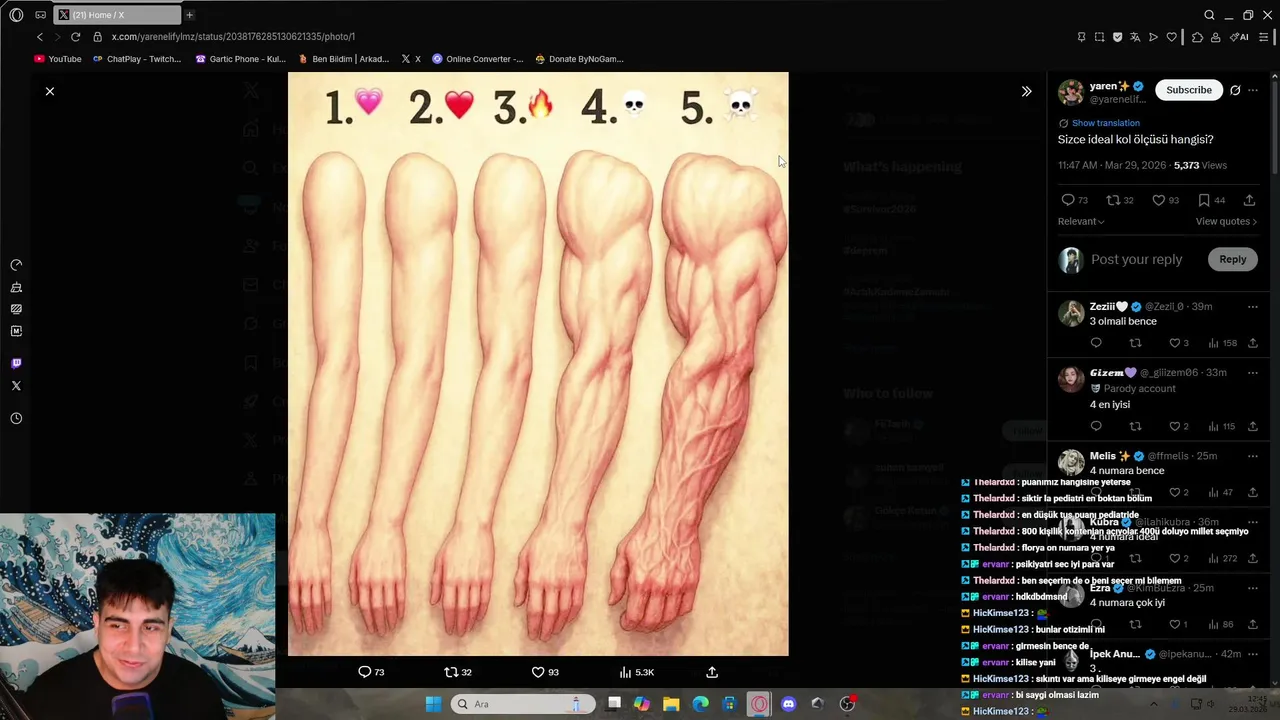Open Twitch icon in Opera sidebar
This screenshot has height=720, width=1280.
tap(16, 364)
